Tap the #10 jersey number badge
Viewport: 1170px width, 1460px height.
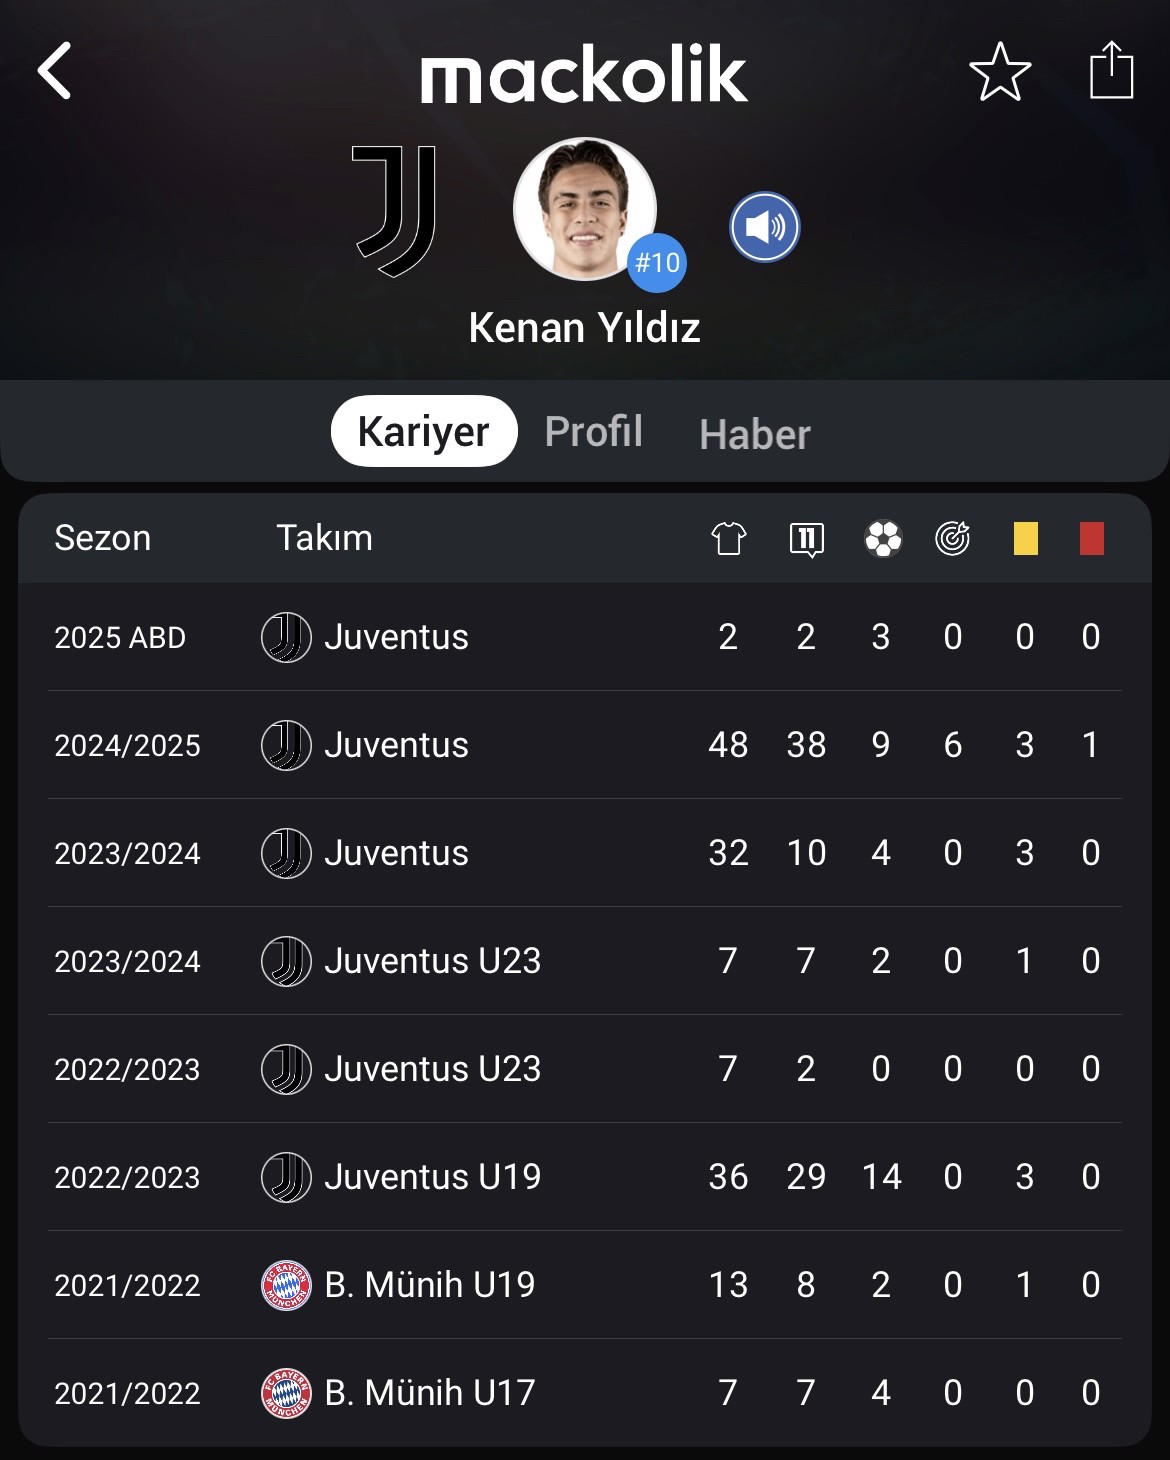pos(657,263)
